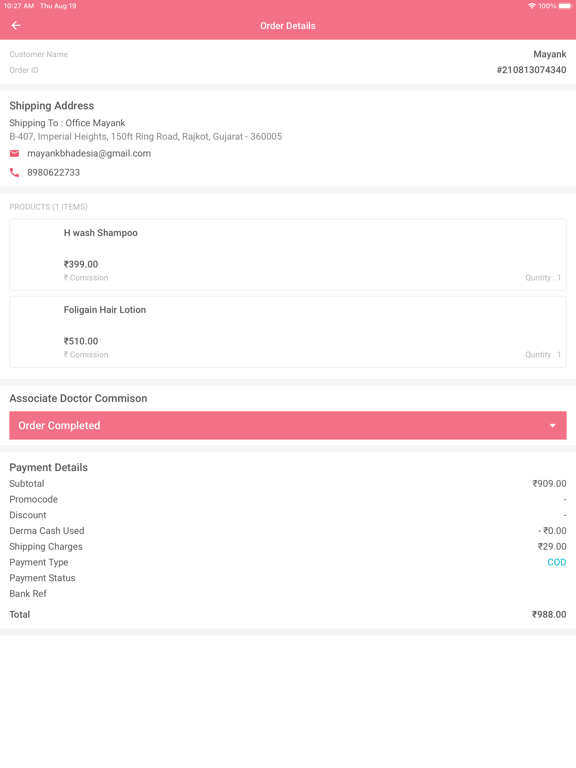This screenshot has height=768, width=576.
Task: Open email link mayankbhadesia@gmail.com
Action: (89, 153)
